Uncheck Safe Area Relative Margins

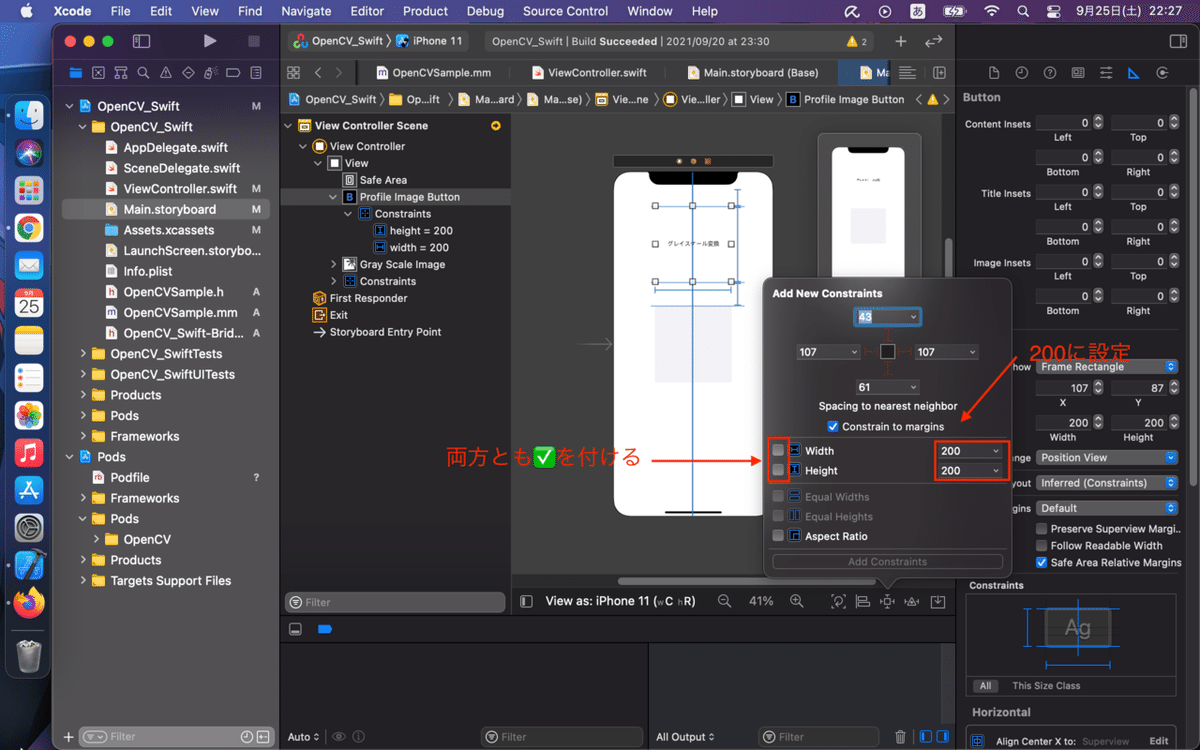(x=1042, y=562)
